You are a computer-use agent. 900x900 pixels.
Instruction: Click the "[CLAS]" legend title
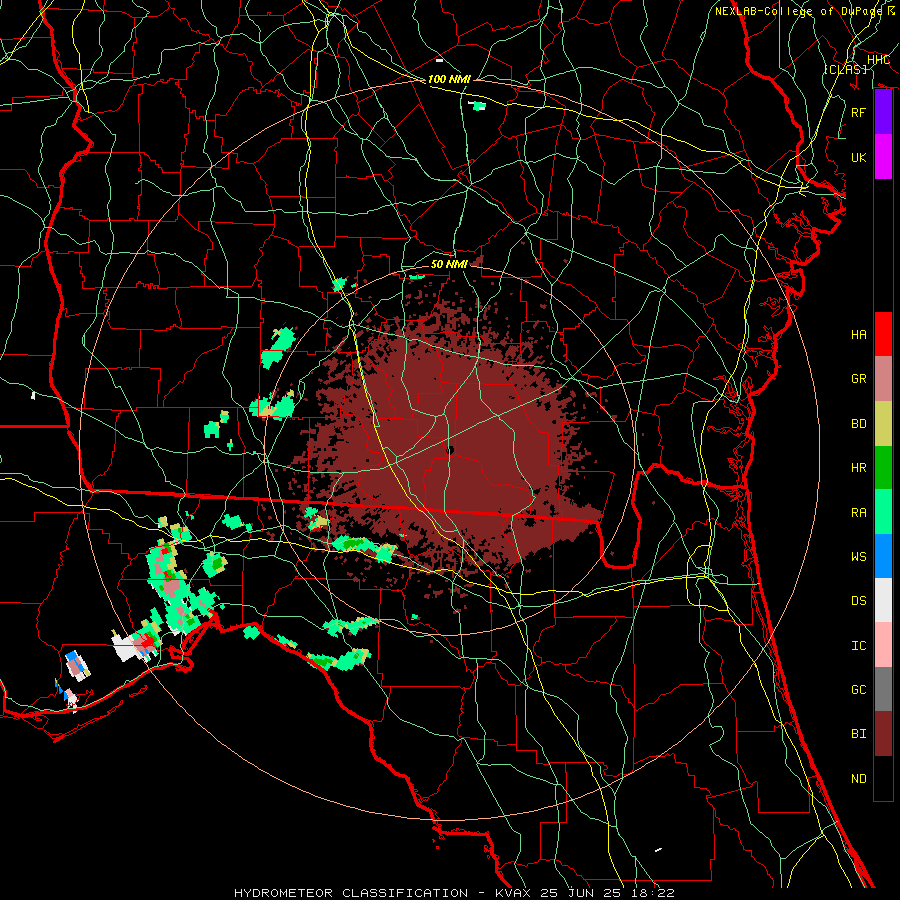click(x=845, y=69)
